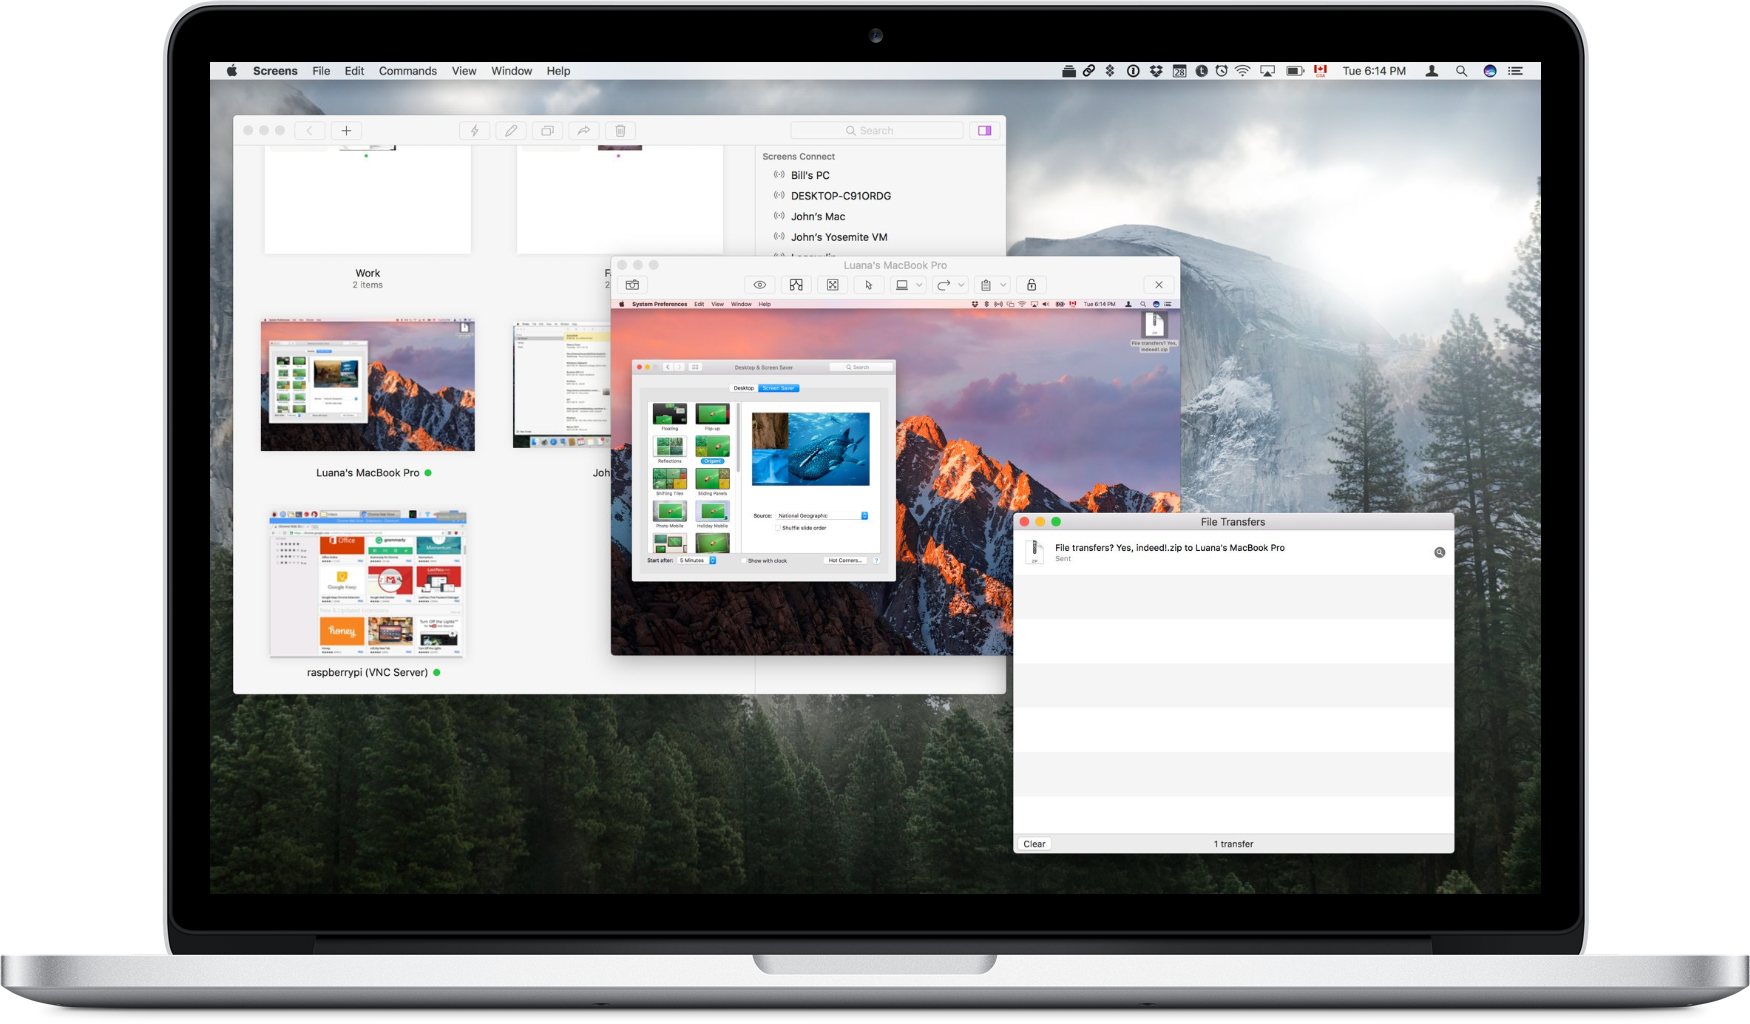1750x1024 pixels.
Task: Click the clipboard icon in session toolbar
Action: (987, 284)
